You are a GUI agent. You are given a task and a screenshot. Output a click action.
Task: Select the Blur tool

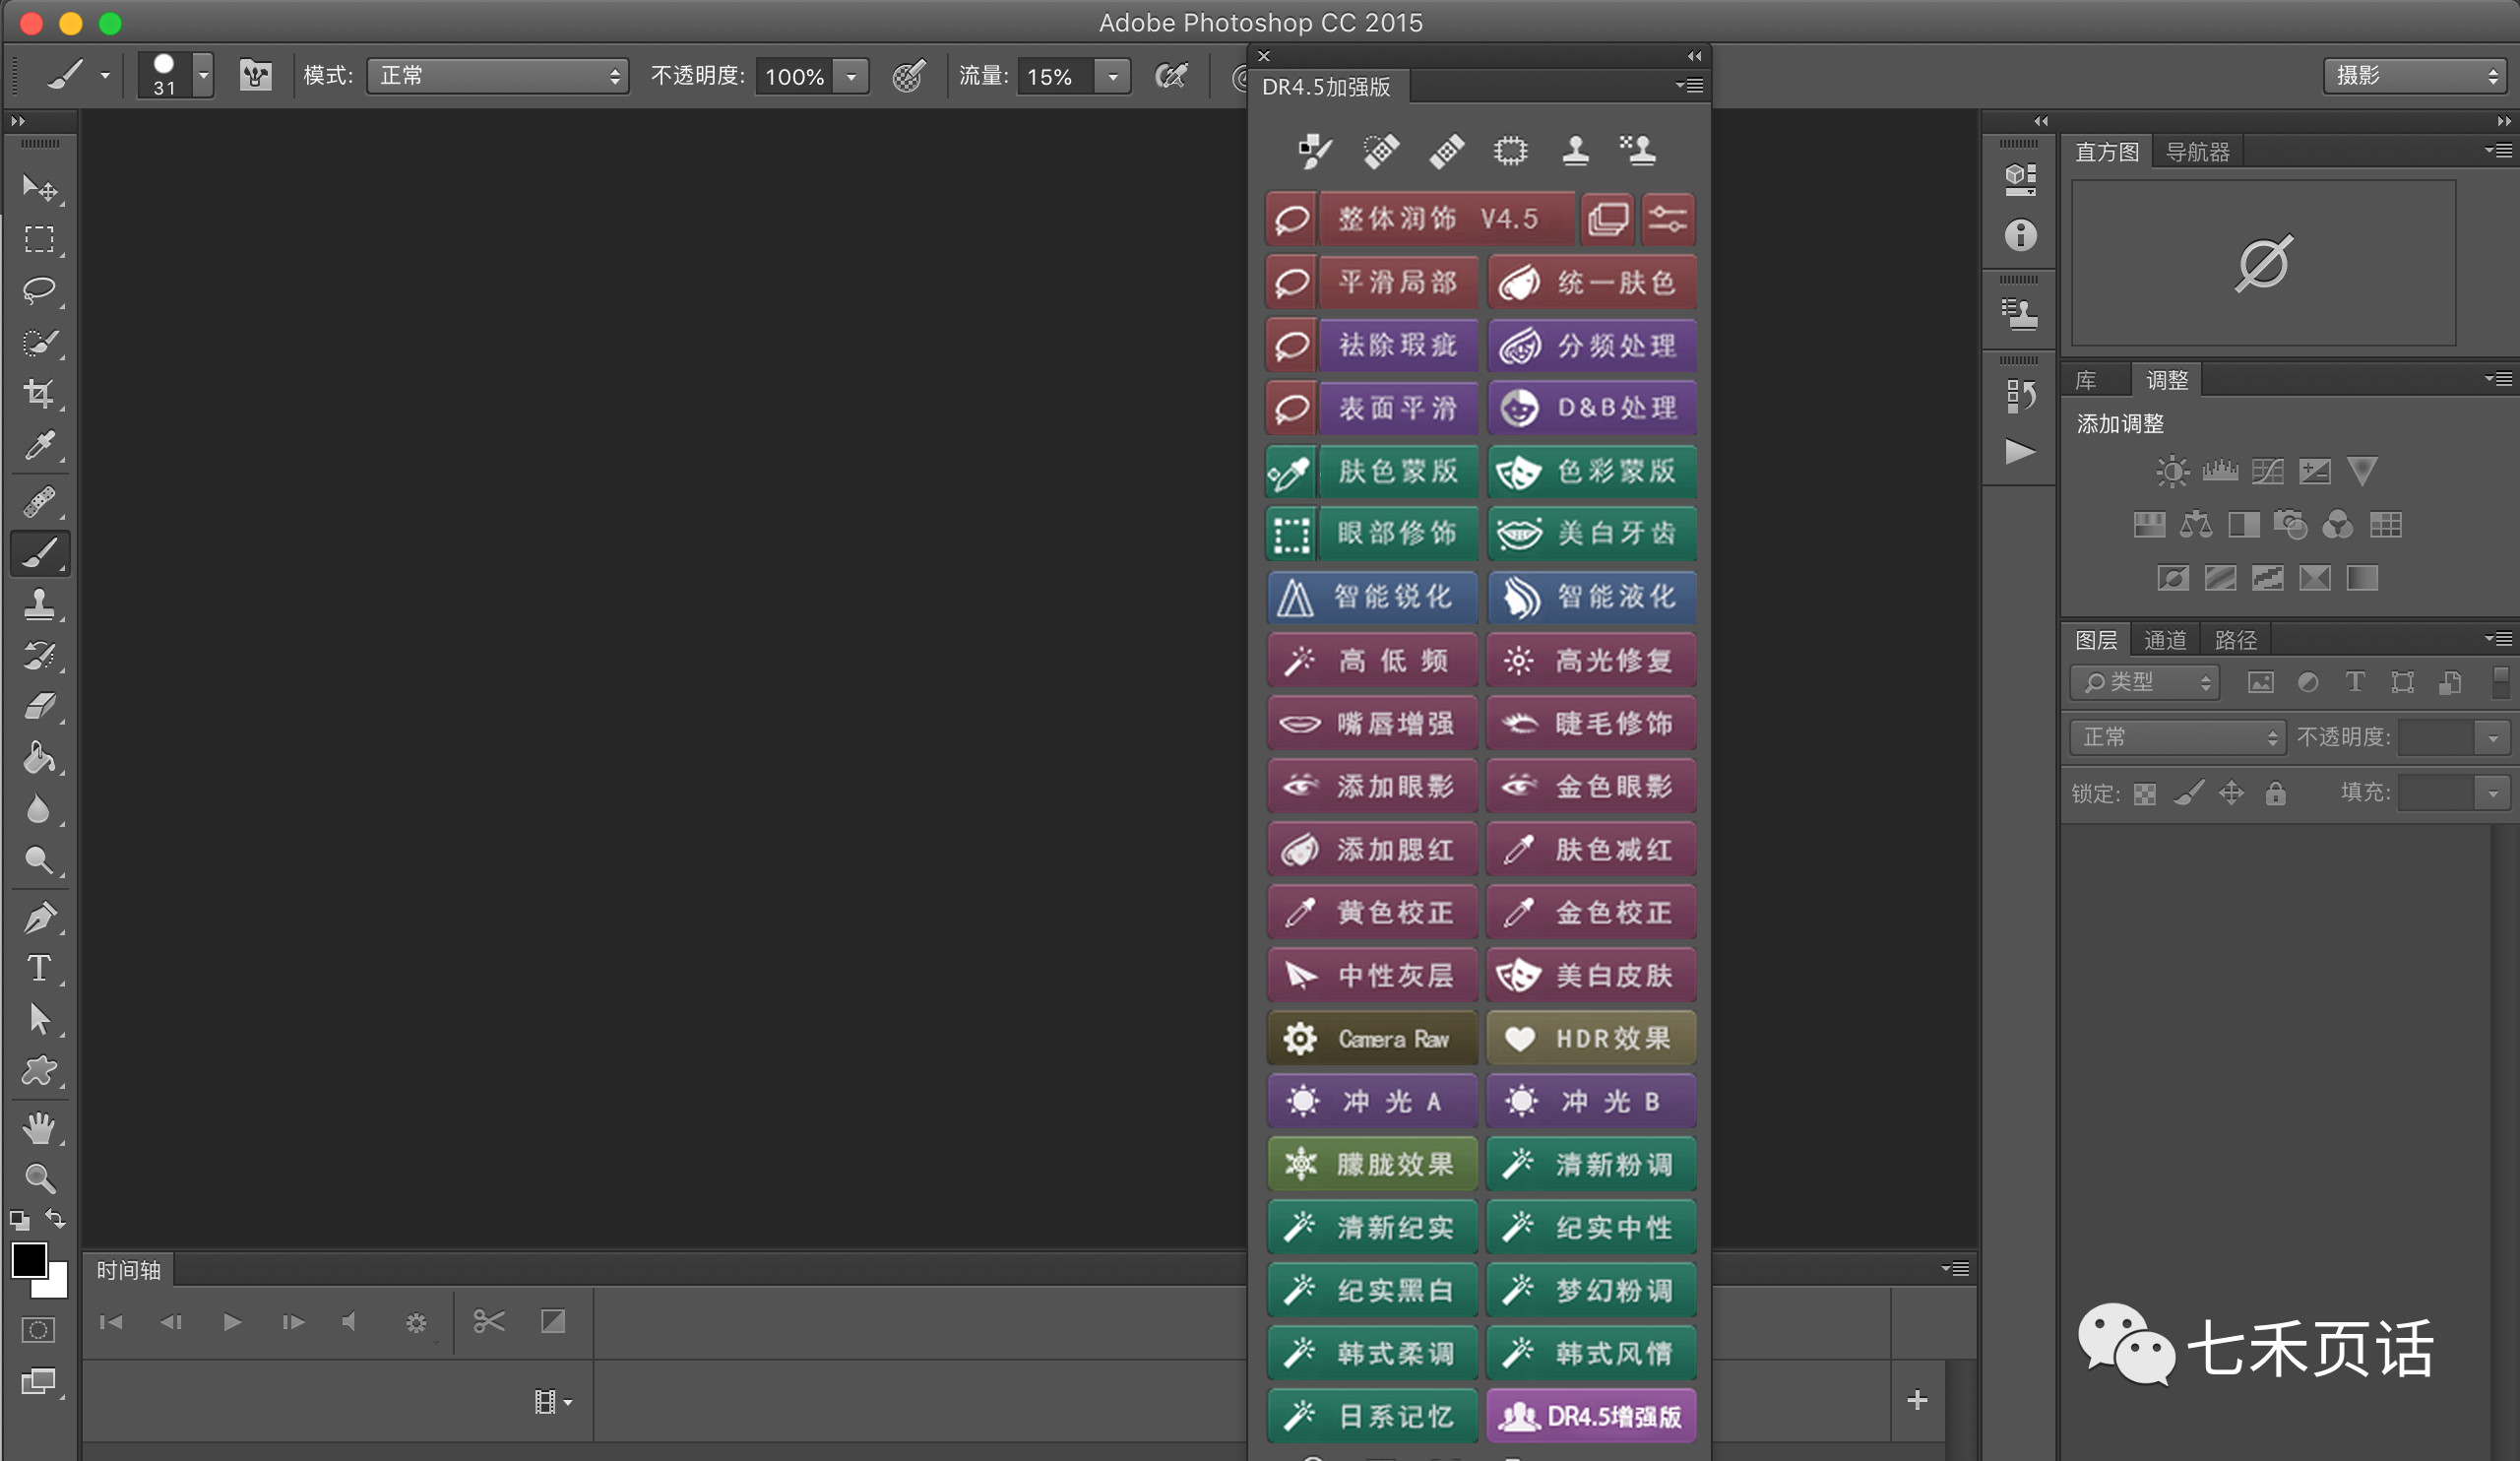pos(39,809)
